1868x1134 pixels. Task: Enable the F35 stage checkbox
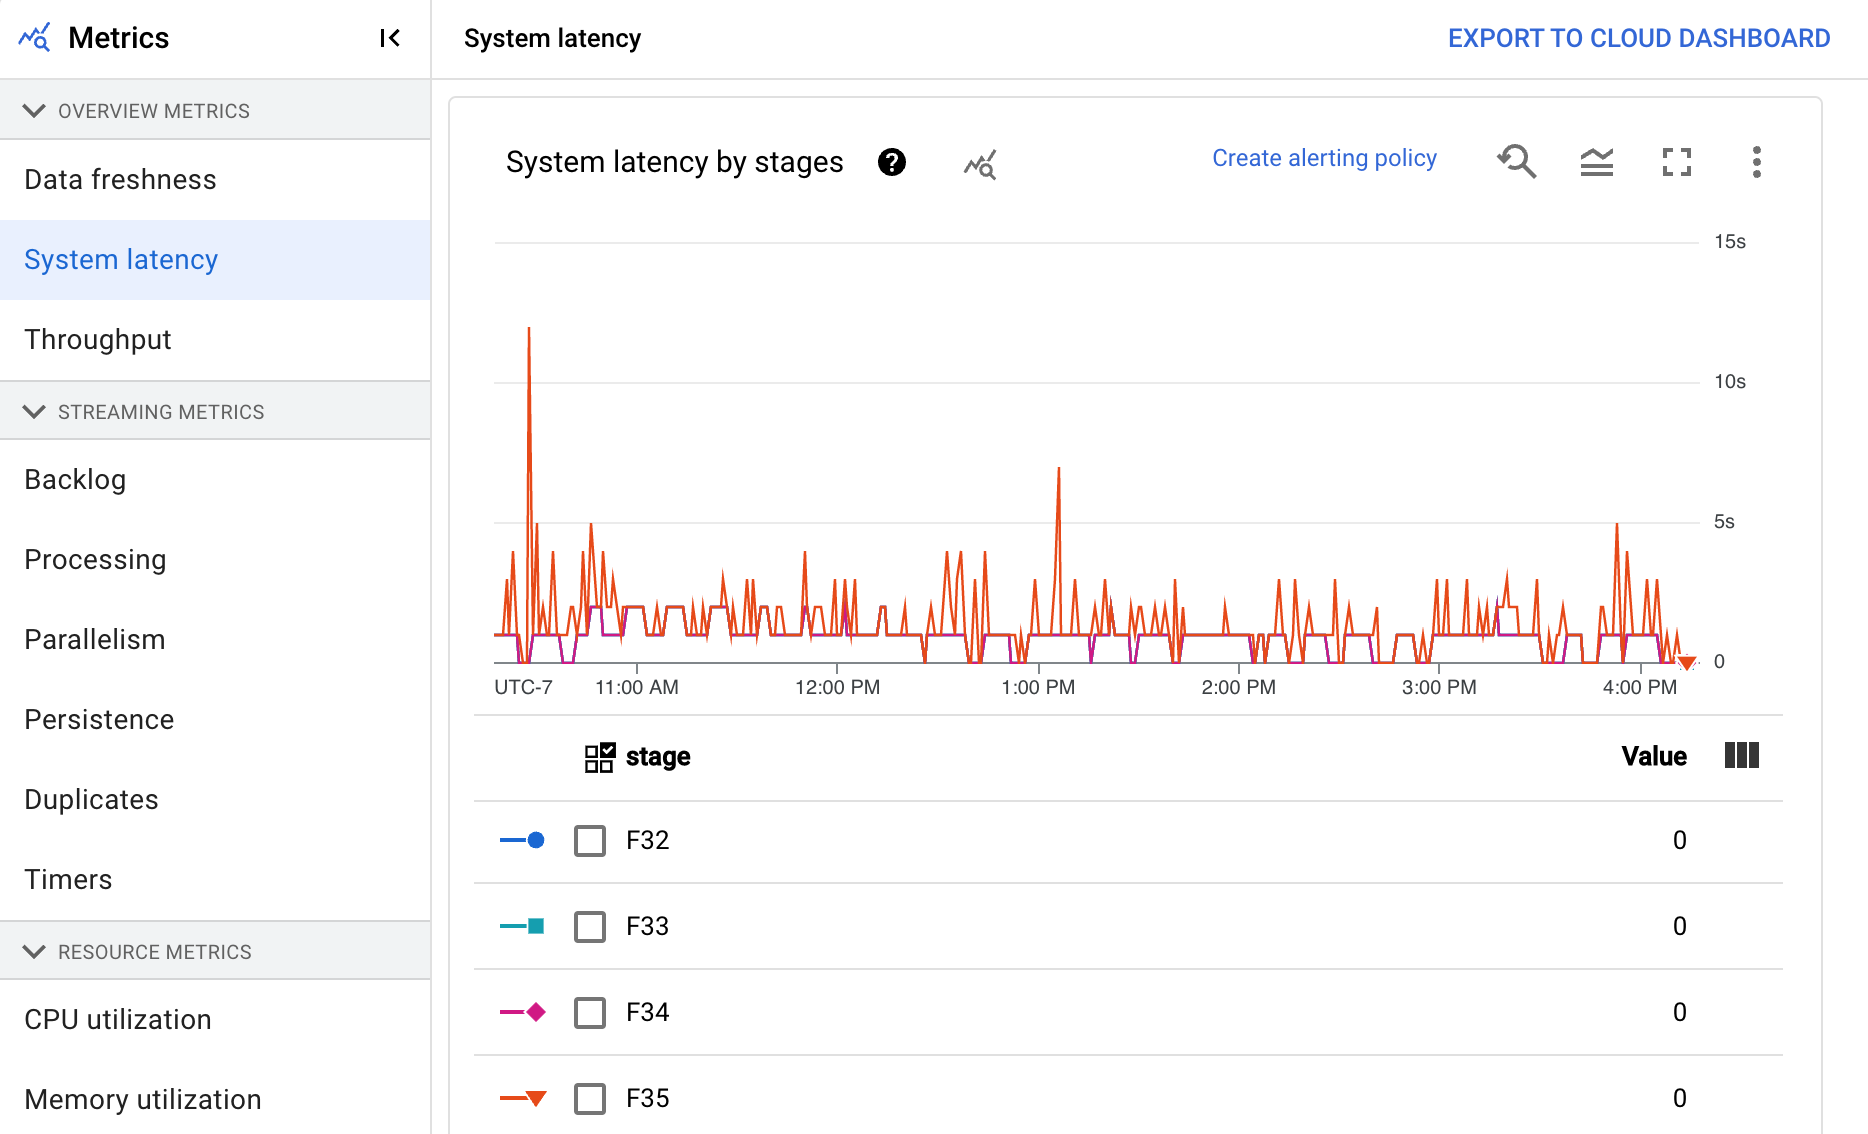pos(589,1098)
